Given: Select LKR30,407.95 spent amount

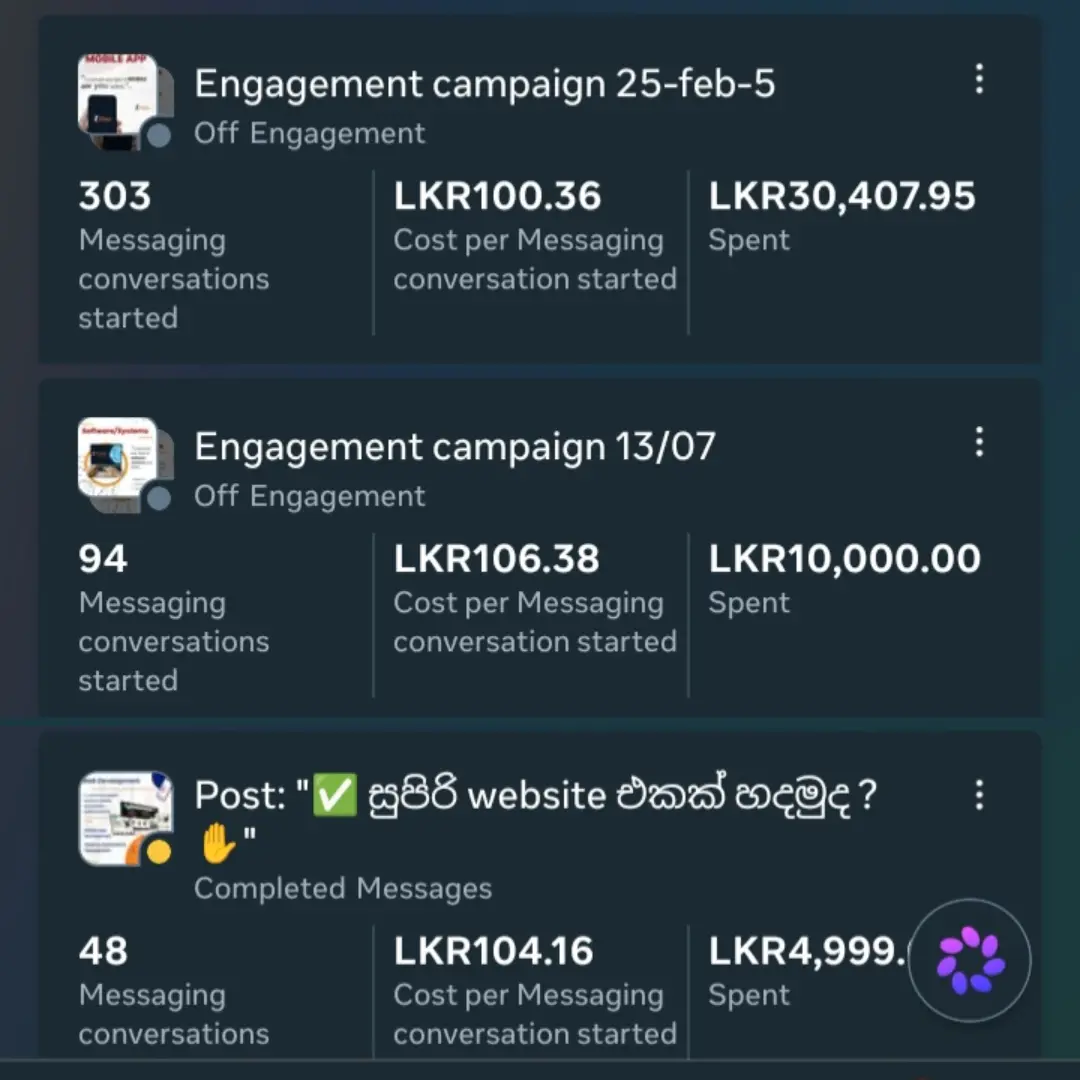Looking at the screenshot, I should pyautogui.click(x=842, y=216).
